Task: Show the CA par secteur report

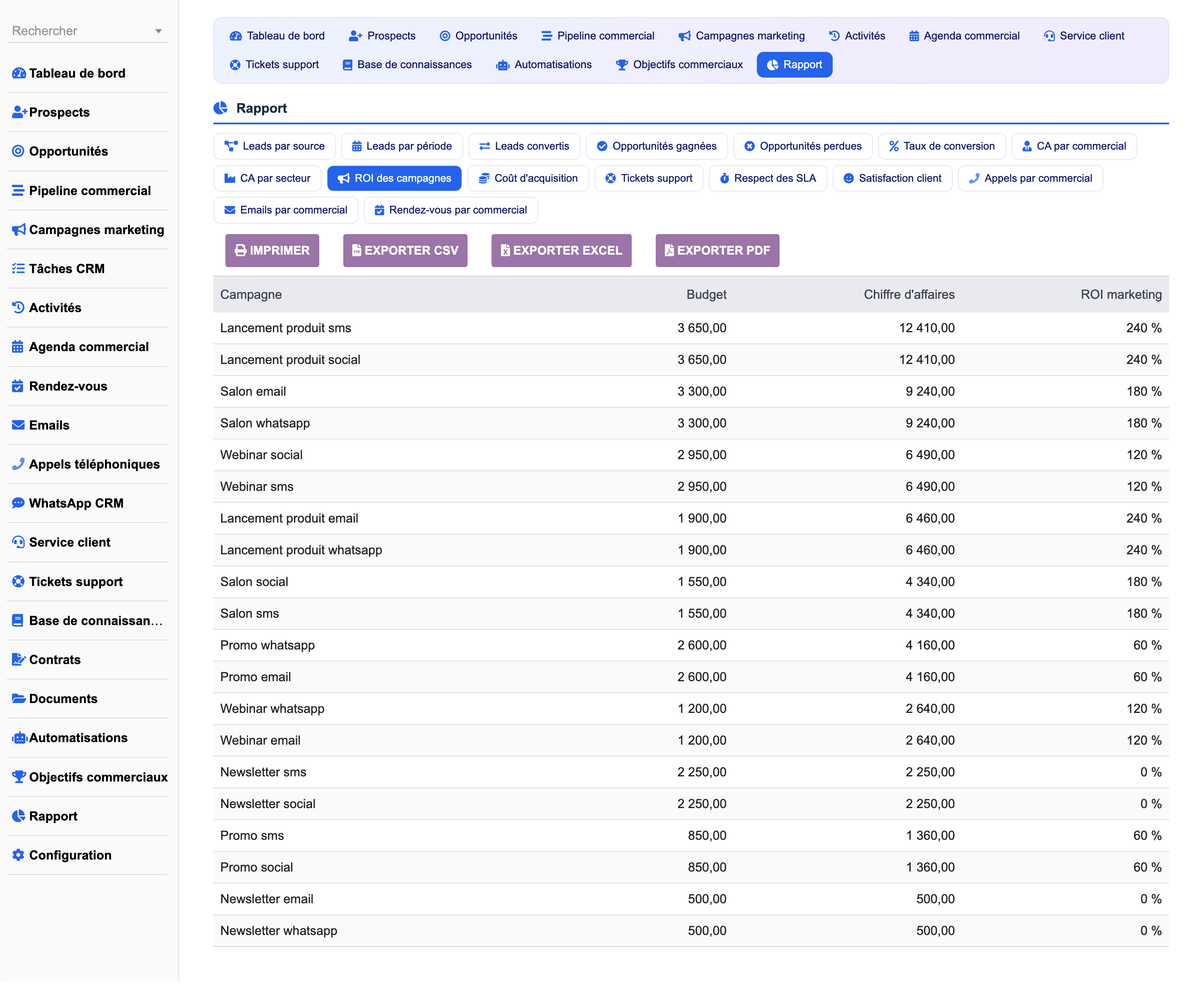Action: [267, 179]
